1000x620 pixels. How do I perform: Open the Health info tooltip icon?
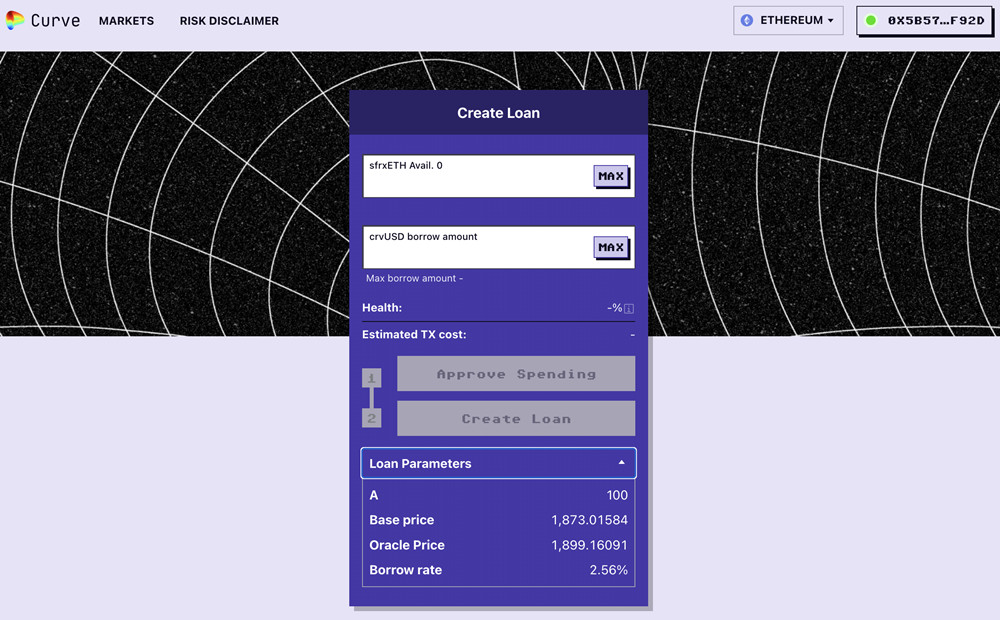coord(629,308)
